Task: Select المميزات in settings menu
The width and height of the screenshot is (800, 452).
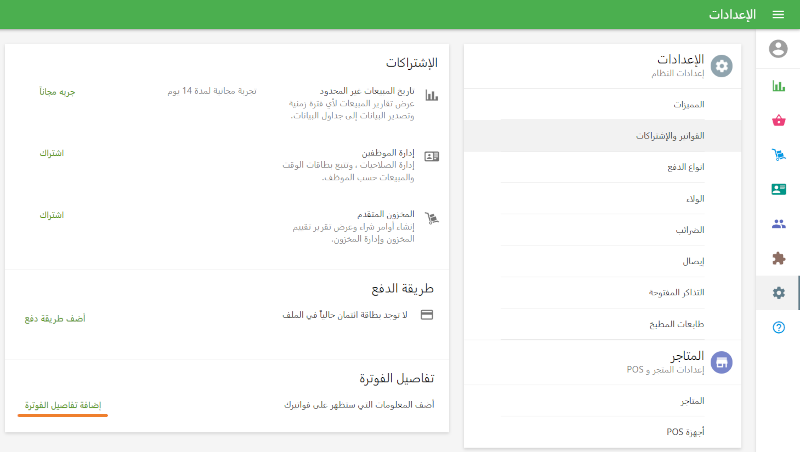Action: (603, 105)
